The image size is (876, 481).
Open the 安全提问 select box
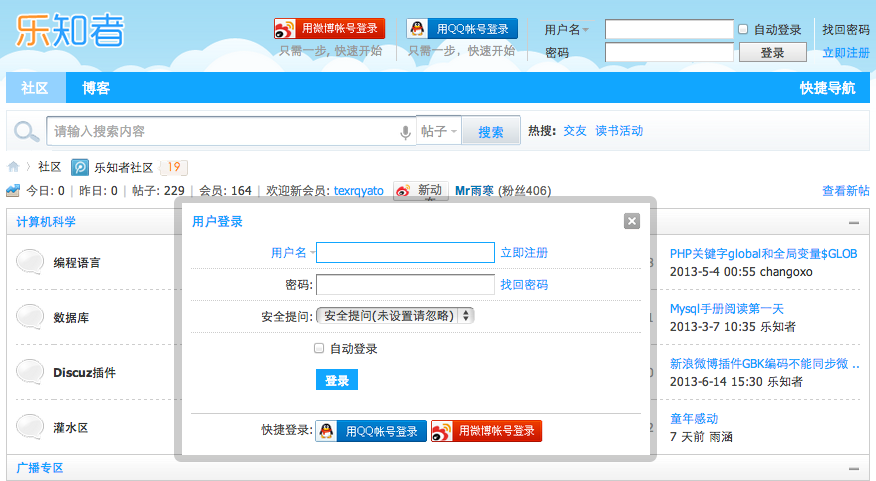point(395,316)
